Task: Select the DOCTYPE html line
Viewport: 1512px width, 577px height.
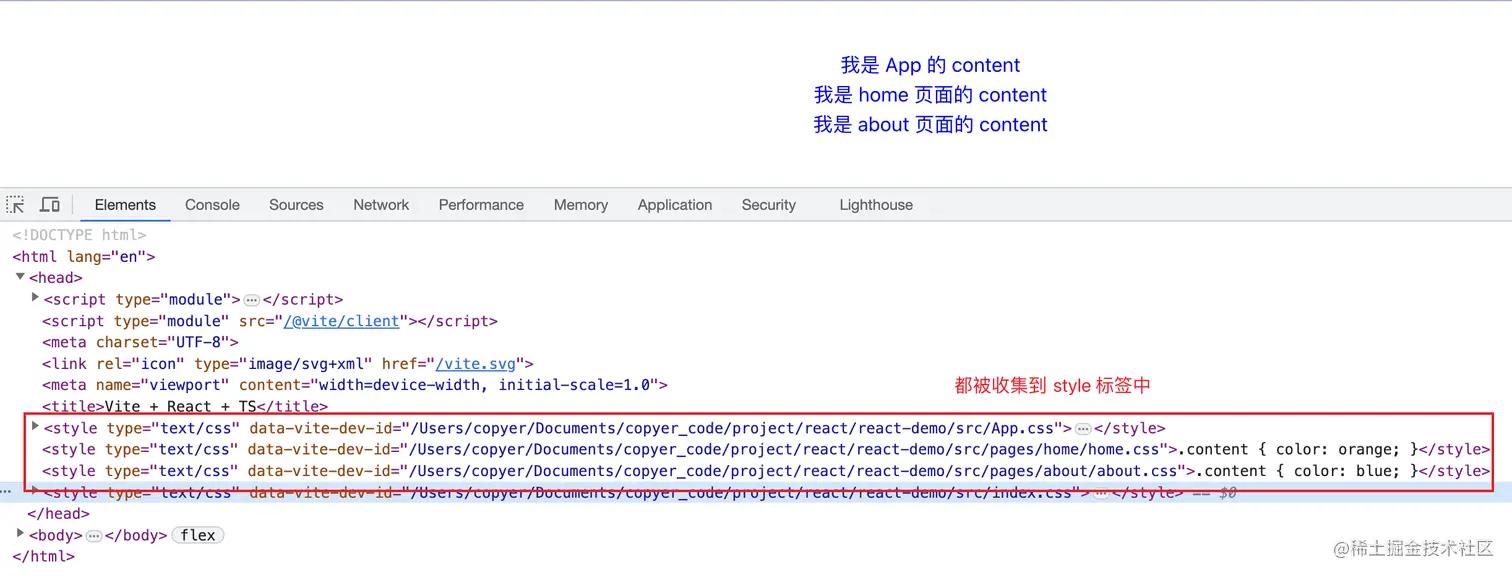Action: (79, 235)
